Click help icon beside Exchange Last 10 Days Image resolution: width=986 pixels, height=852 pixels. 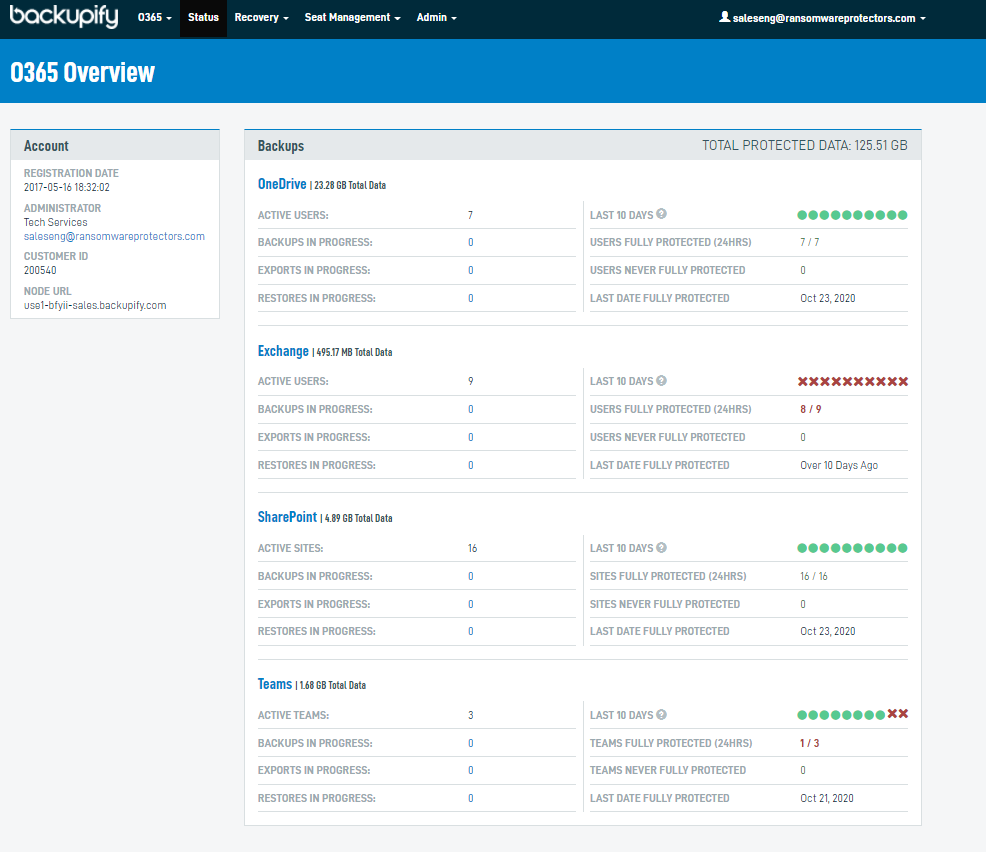click(661, 381)
